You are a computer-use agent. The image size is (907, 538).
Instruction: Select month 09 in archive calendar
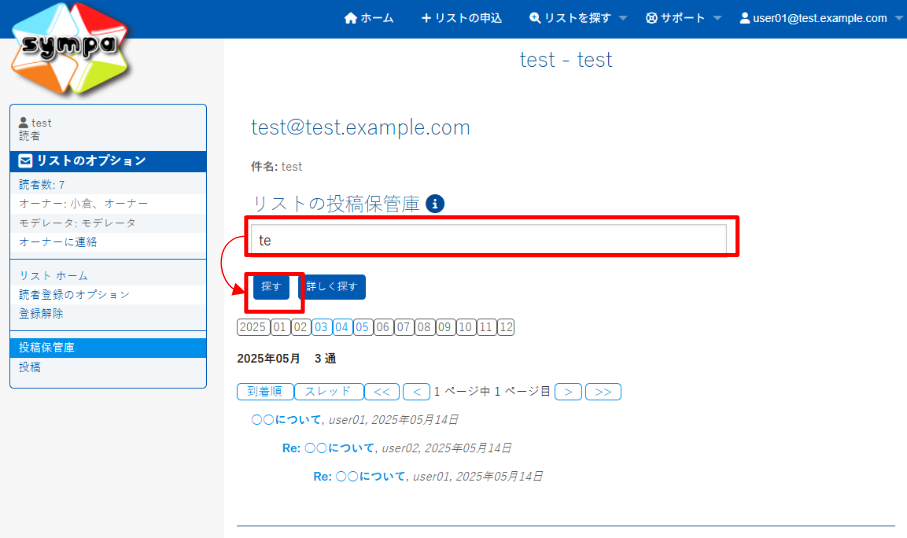point(444,327)
